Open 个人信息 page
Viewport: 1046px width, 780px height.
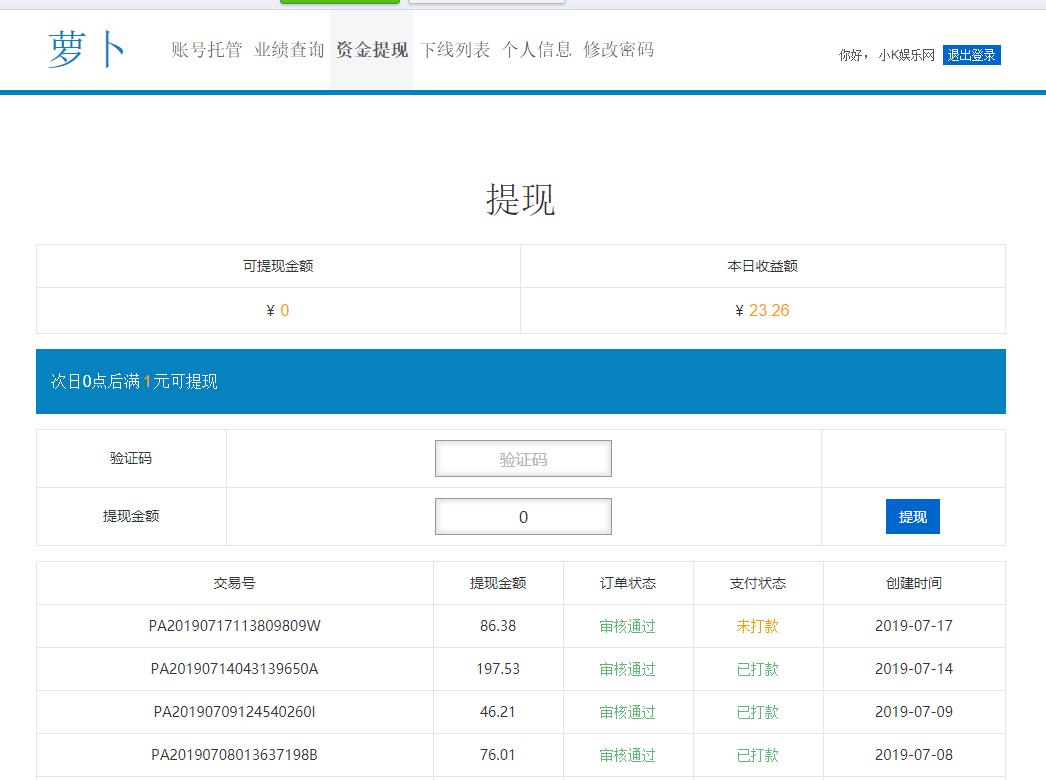537,50
